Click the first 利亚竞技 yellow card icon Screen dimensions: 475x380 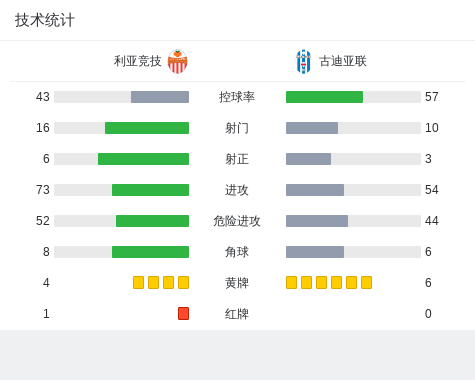pyautogui.click(x=138, y=283)
